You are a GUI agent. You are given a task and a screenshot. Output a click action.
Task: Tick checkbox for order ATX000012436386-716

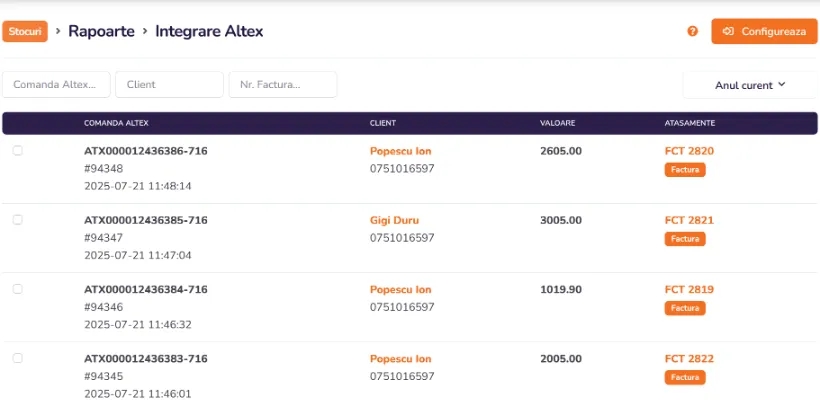[x=17, y=151]
